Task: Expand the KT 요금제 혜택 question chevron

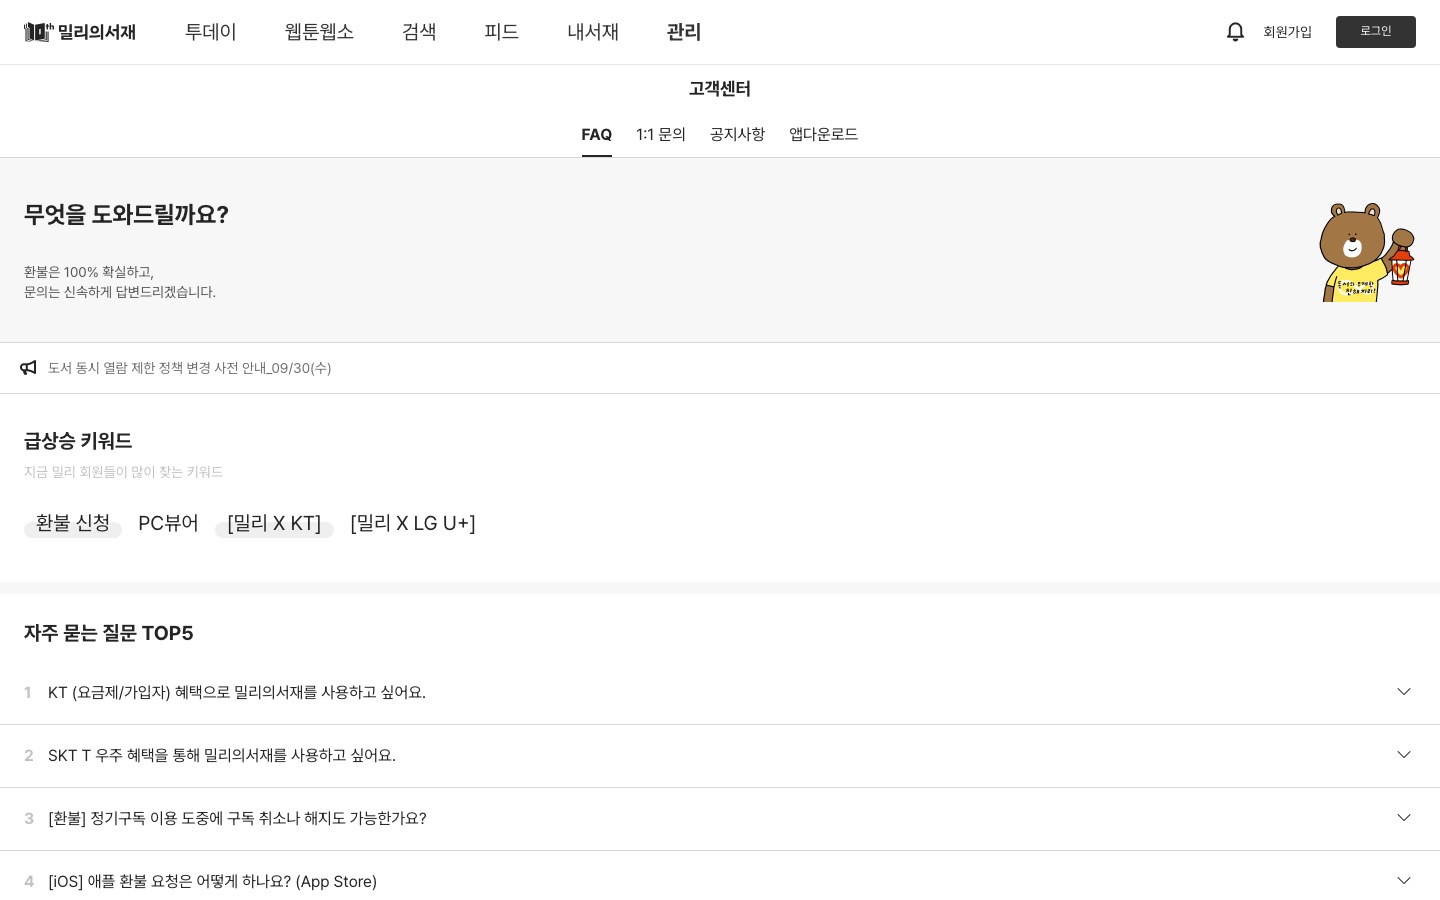Action: tap(1404, 692)
